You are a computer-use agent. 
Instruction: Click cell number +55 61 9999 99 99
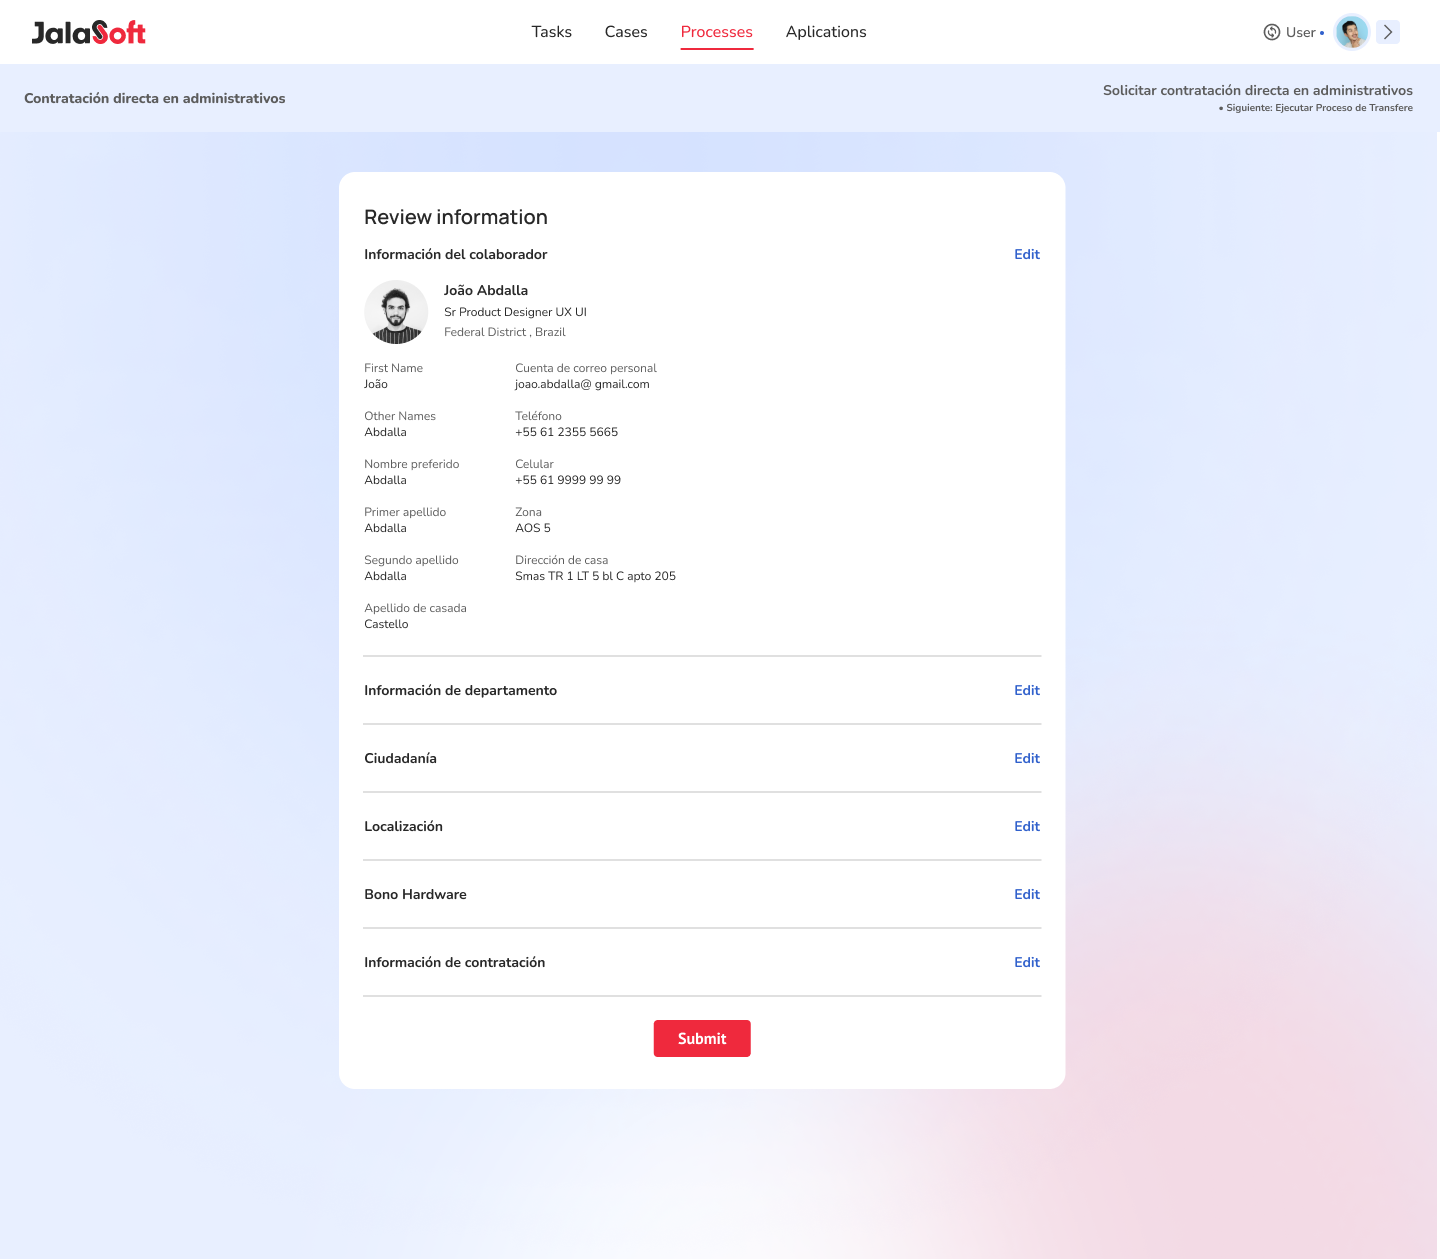pos(568,480)
